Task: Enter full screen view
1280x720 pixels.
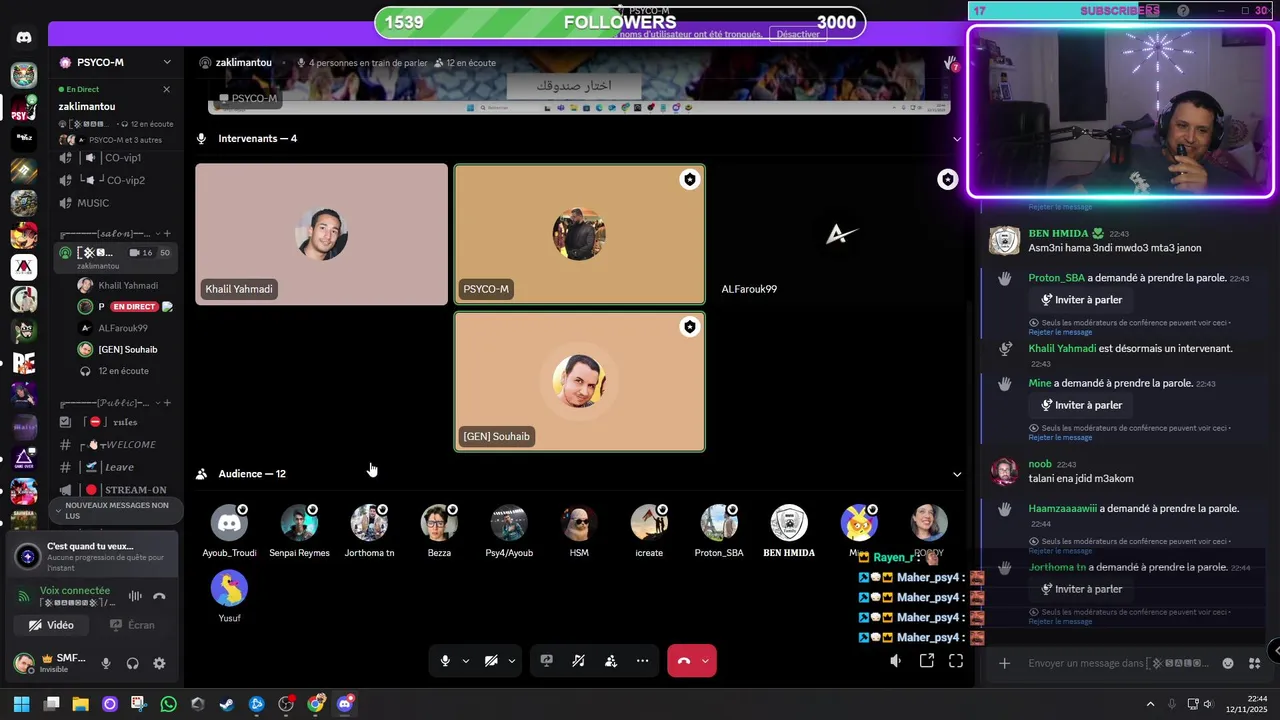Action: (956, 661)
